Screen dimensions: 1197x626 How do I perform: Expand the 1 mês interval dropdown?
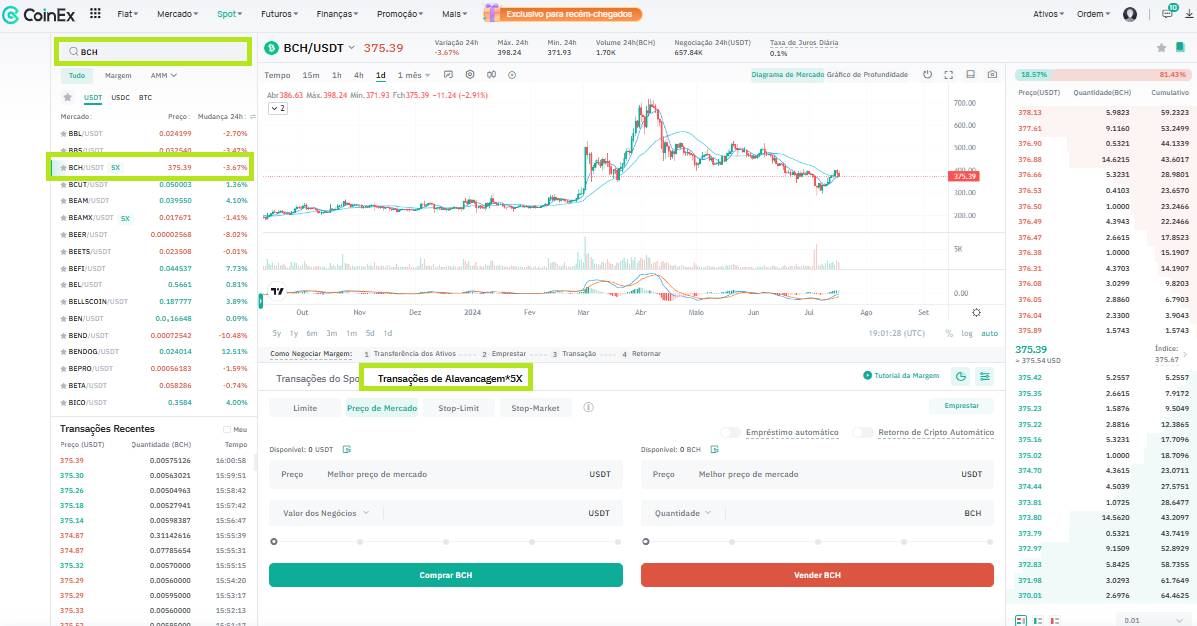point(414,75)
